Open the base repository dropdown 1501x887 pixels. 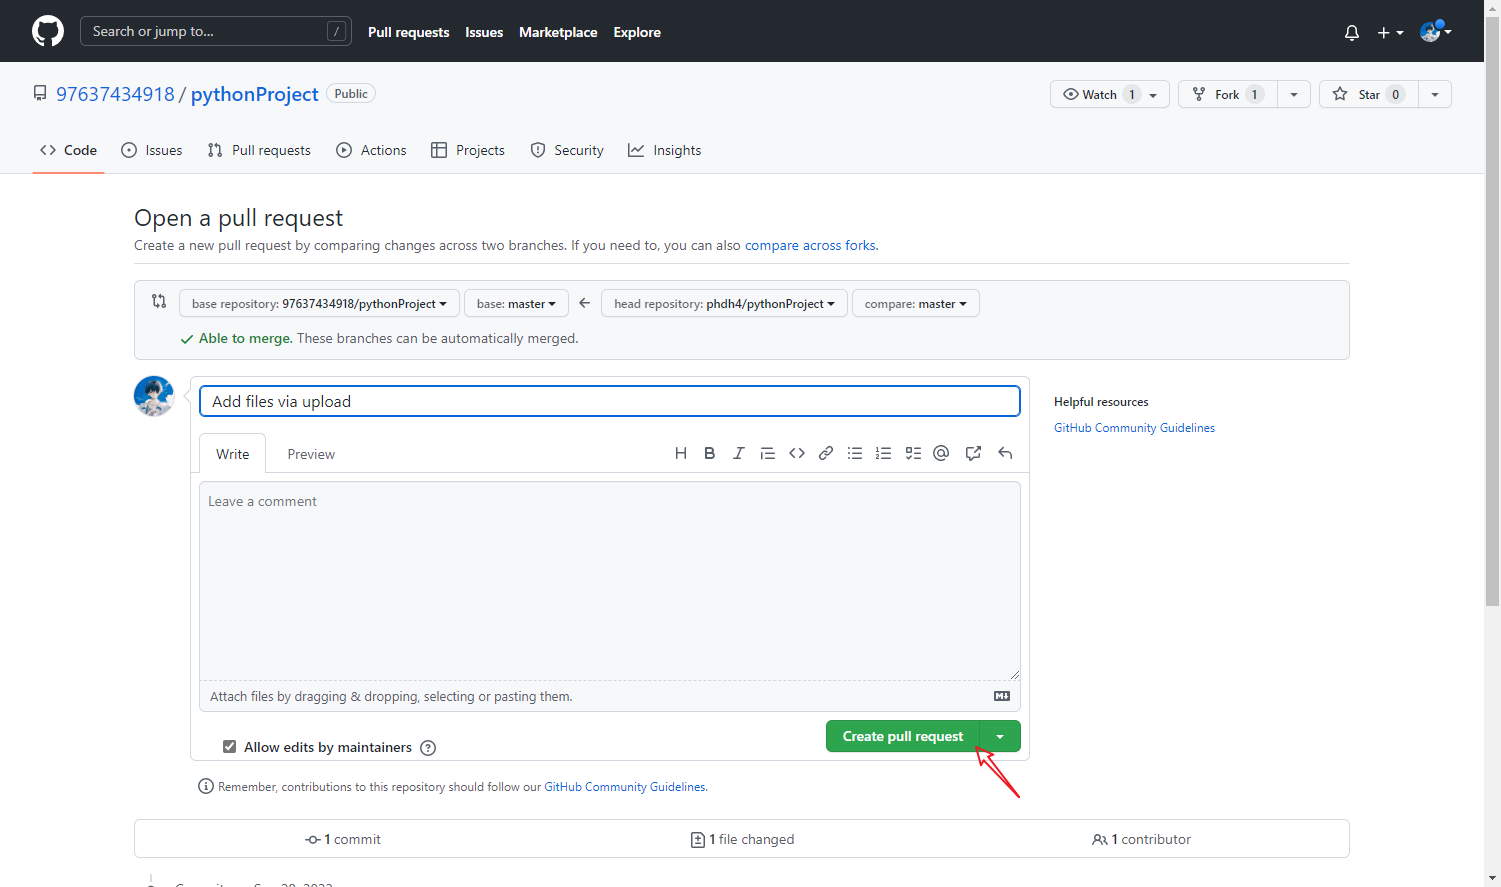pyautogui.click(x=319, y=304)
